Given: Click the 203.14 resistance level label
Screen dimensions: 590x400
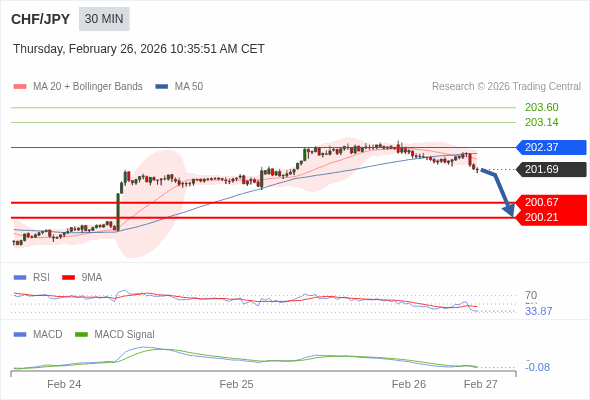Looking at the screenshot, I should tap(541, 122).
